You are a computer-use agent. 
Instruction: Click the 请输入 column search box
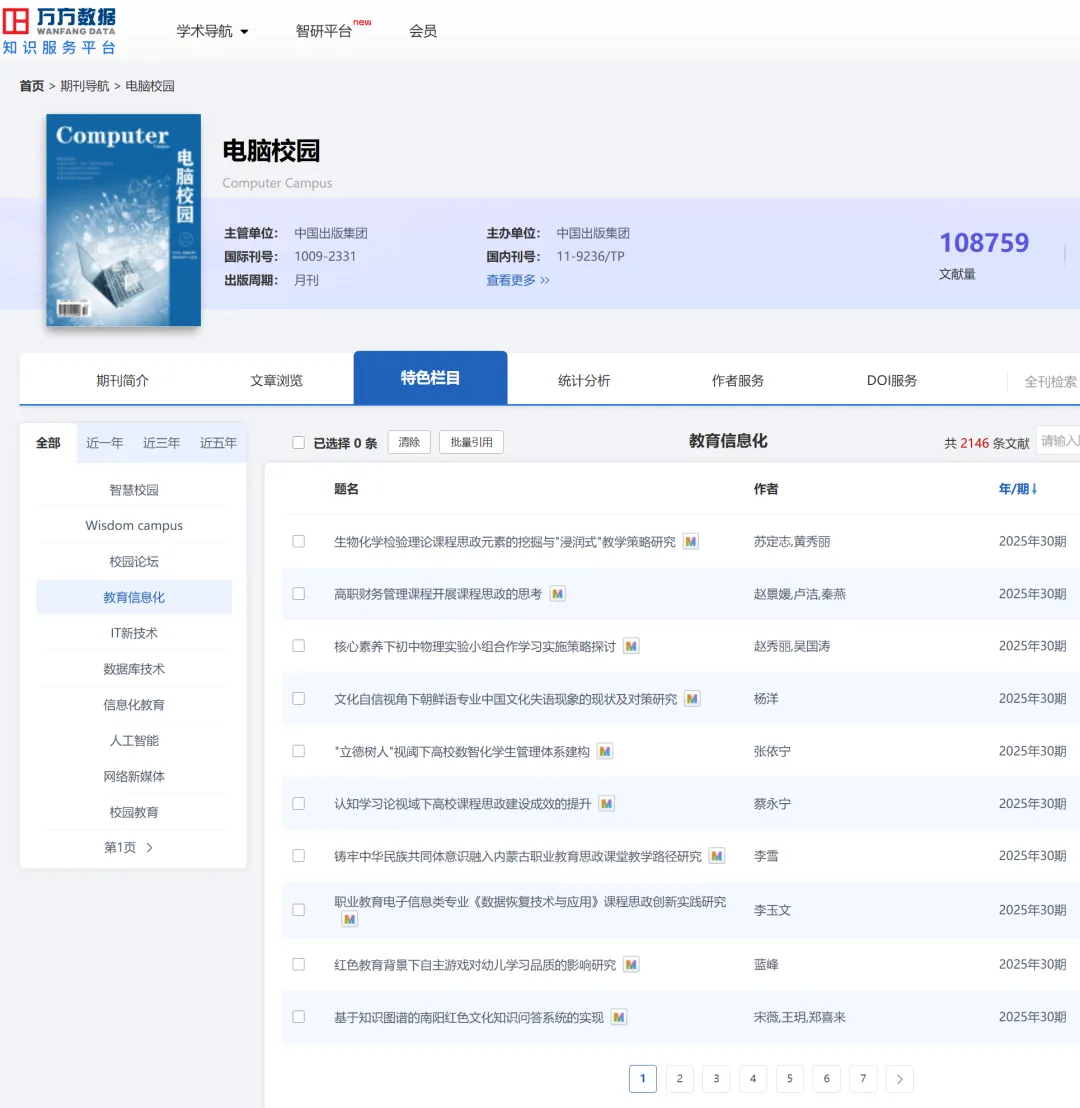(1058, 441)
